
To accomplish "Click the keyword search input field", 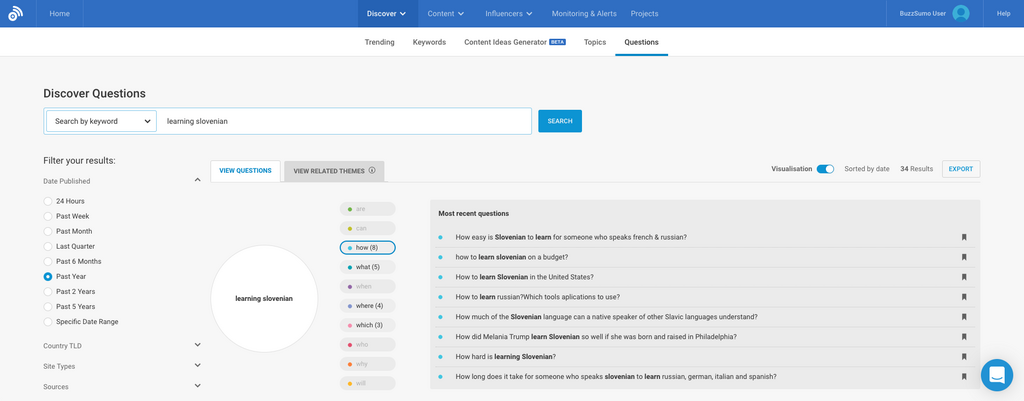I will [x=345, y=121].
